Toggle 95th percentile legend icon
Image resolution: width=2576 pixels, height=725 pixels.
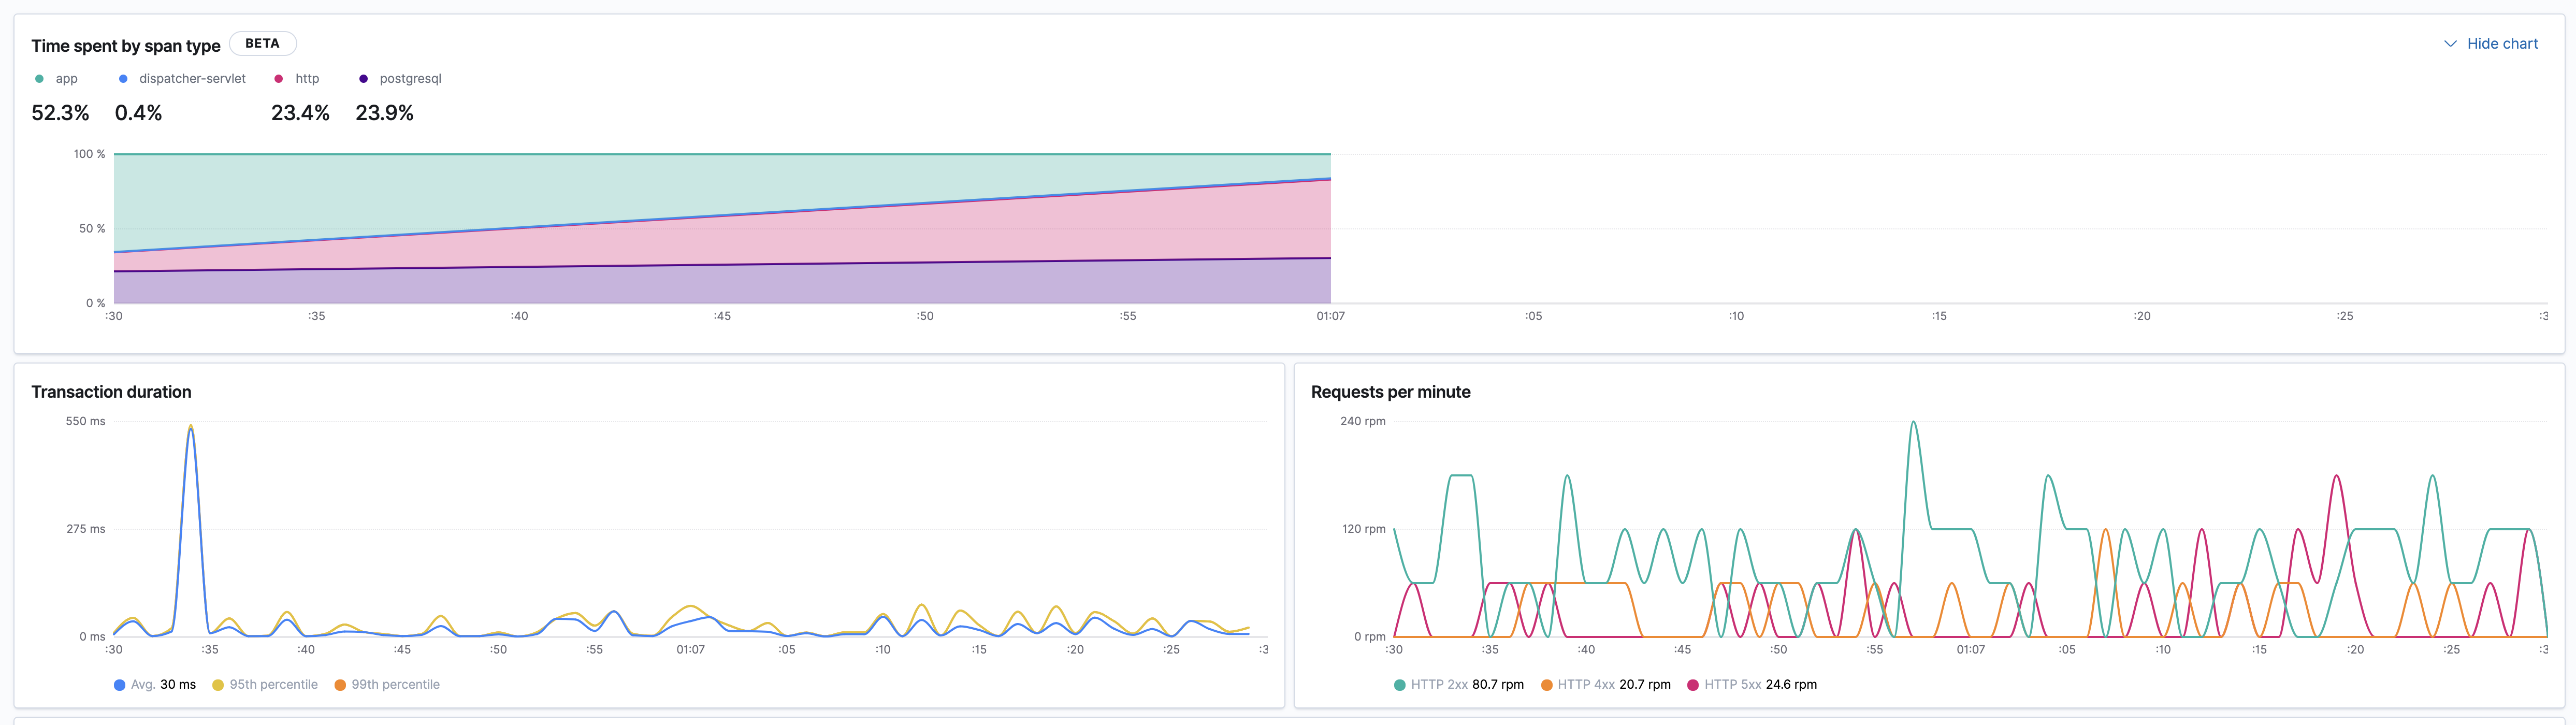218,685
